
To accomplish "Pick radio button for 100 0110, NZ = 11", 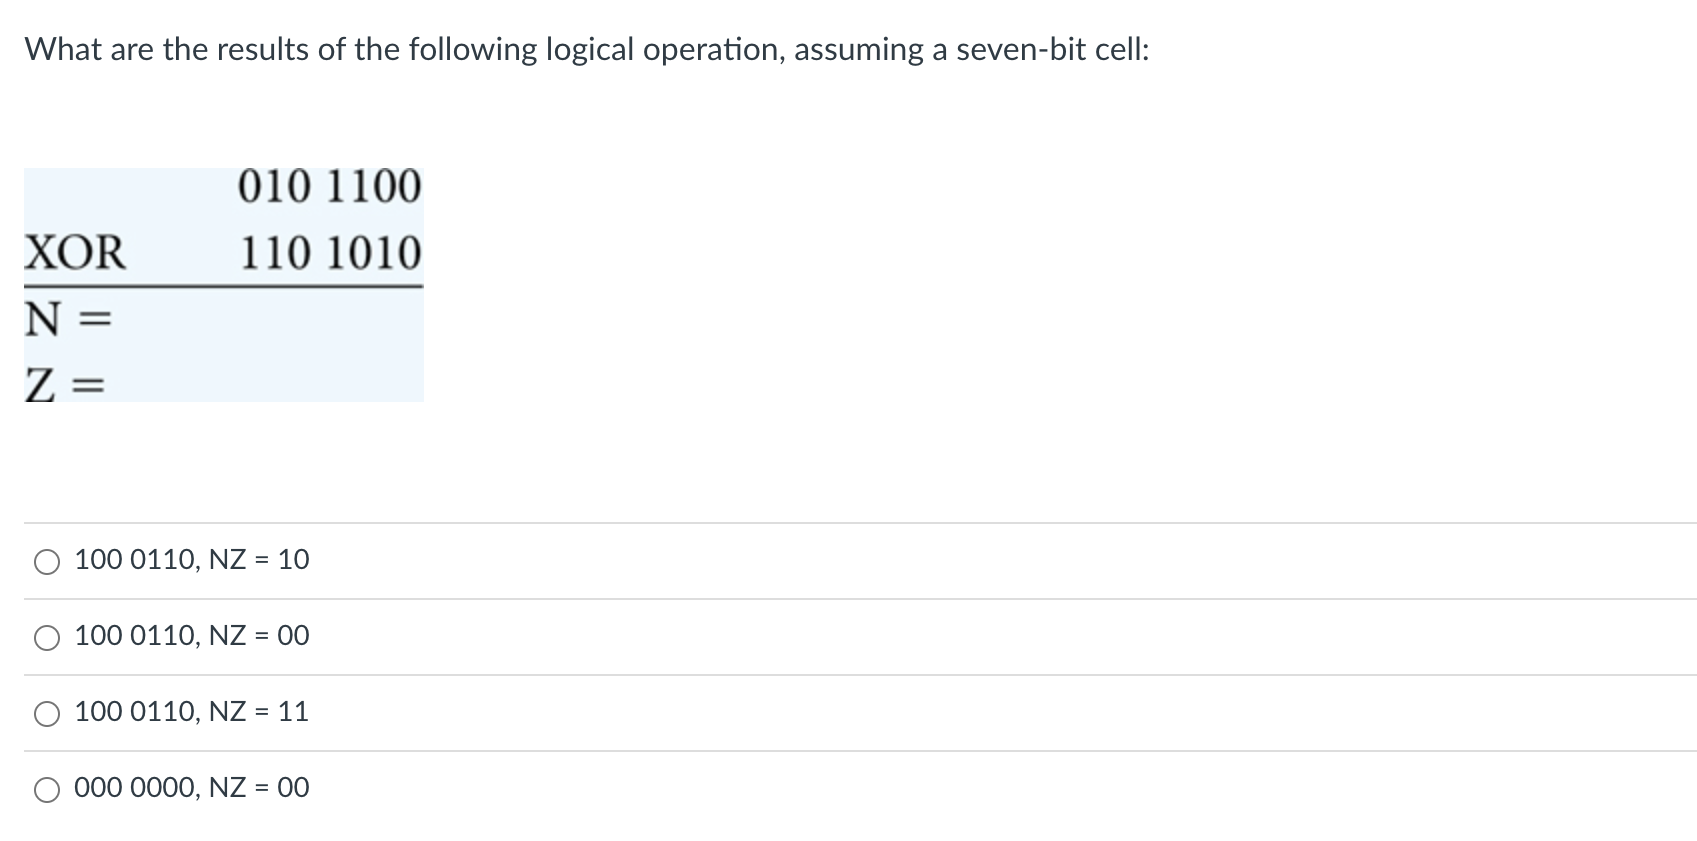I will pos(47,714).
